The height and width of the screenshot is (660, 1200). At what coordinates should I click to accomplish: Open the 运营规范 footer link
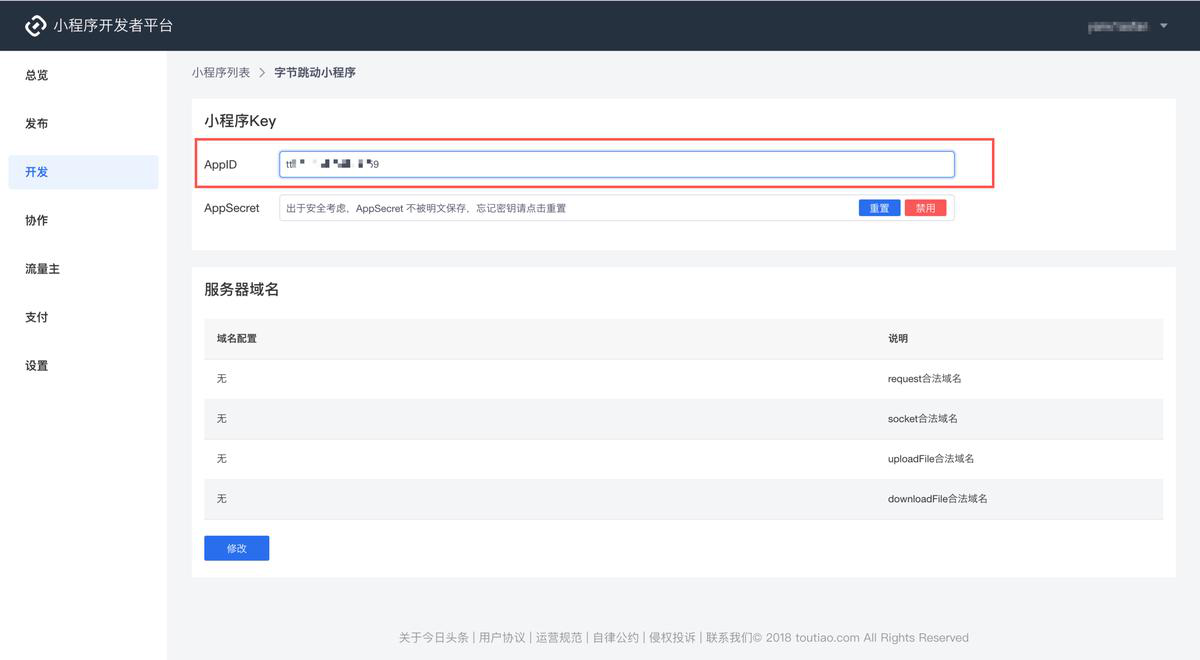559,638
